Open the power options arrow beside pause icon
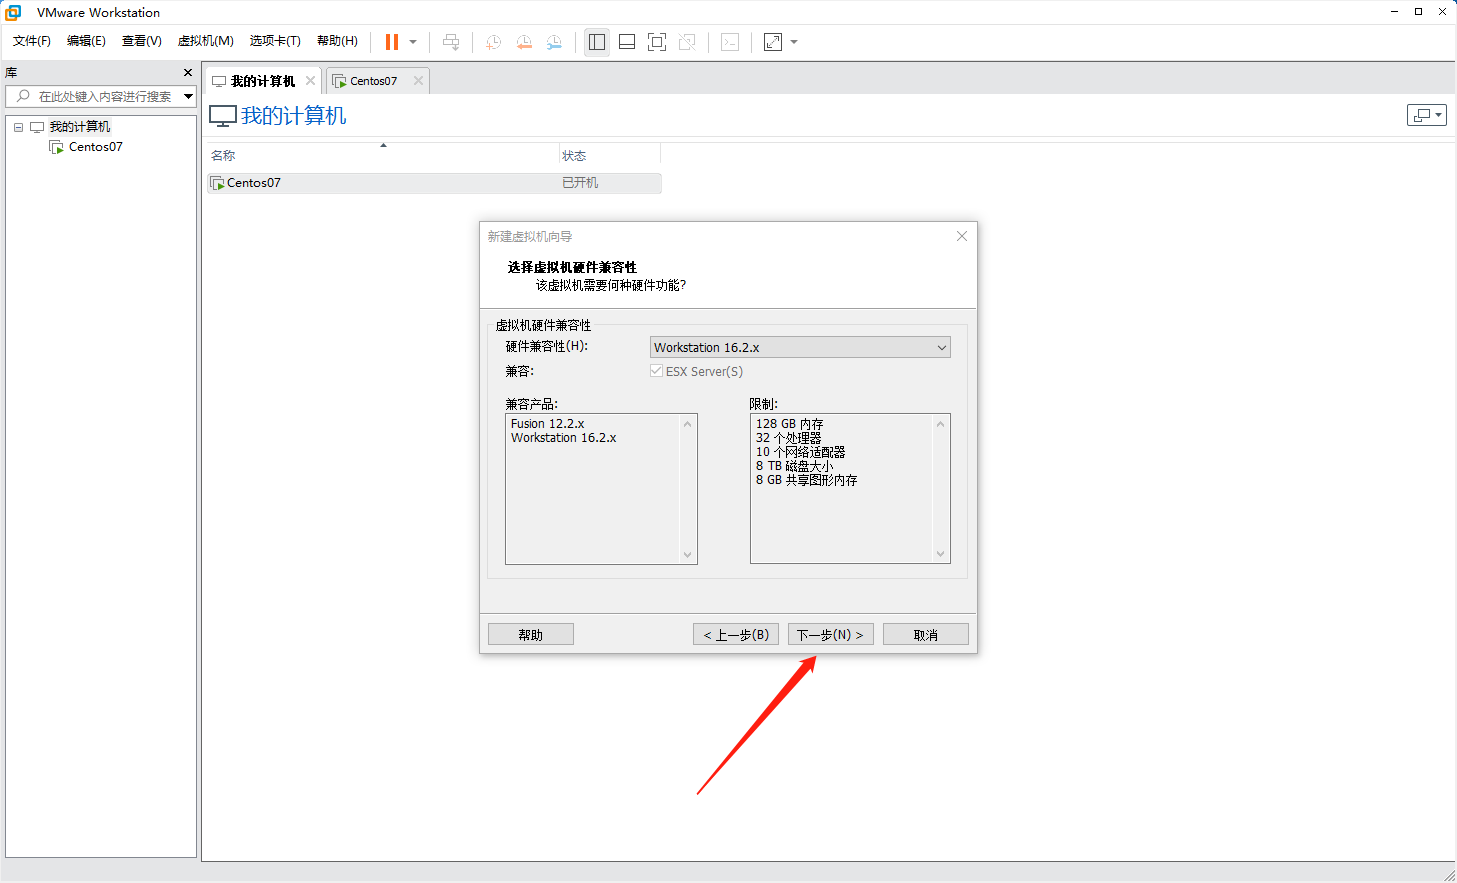 click(413, 42)
